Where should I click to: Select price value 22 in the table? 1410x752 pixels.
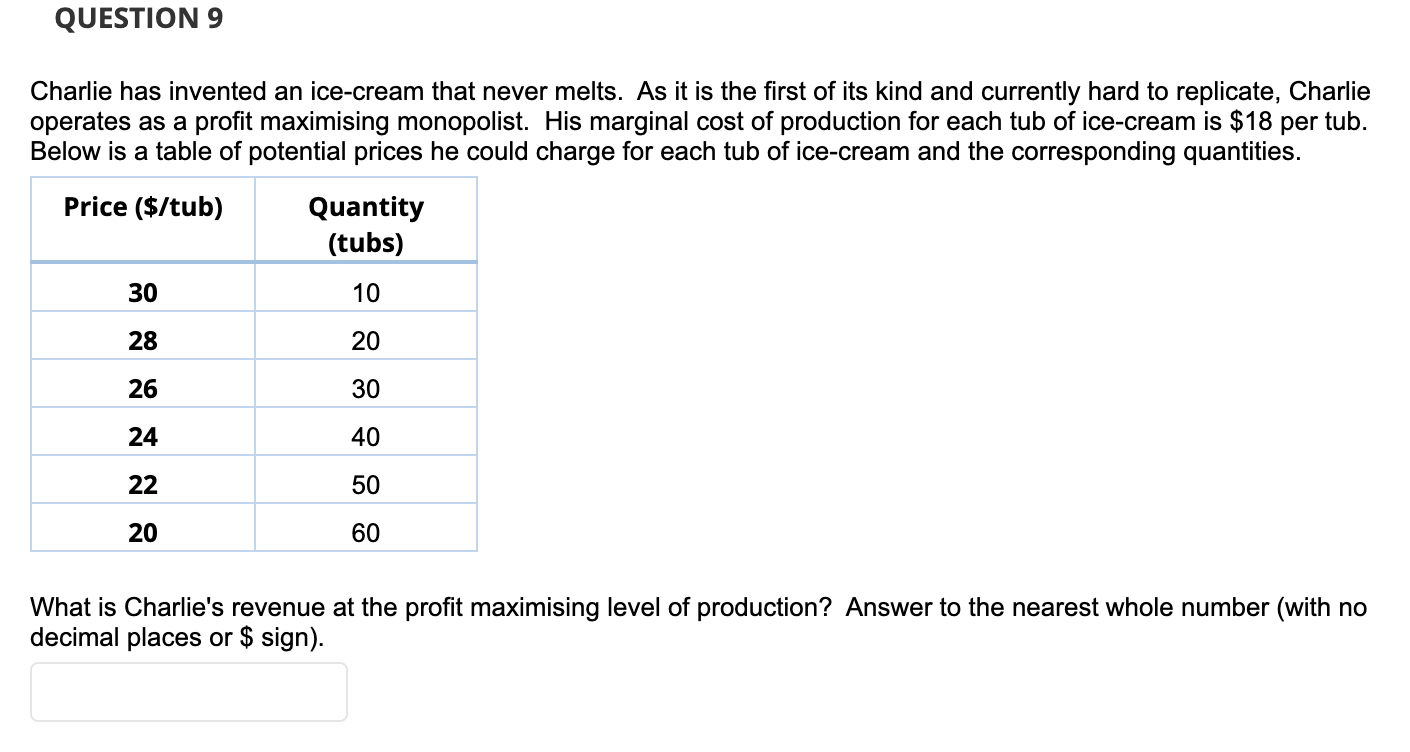pyautogui.click(x=143, y=484)
